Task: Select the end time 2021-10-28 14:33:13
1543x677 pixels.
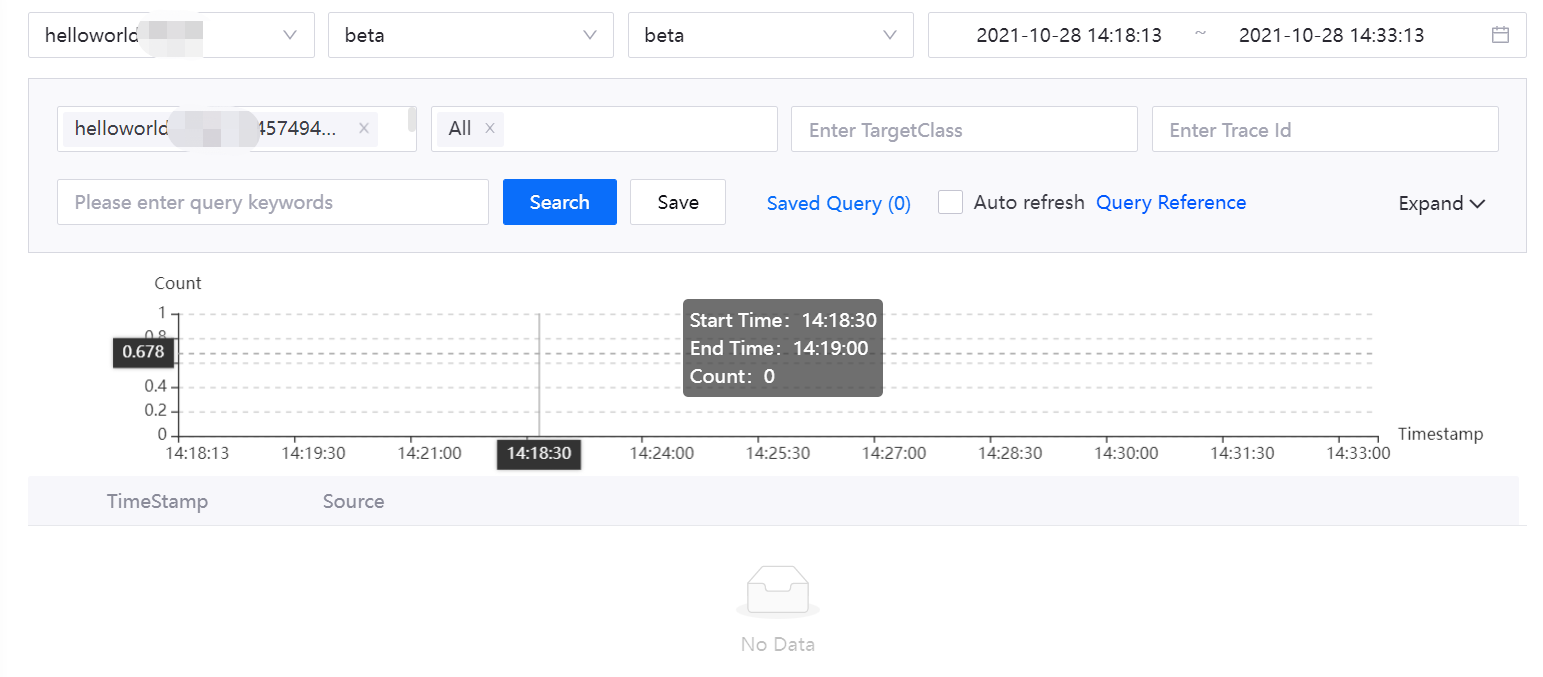Action: tap(1331, 35)
